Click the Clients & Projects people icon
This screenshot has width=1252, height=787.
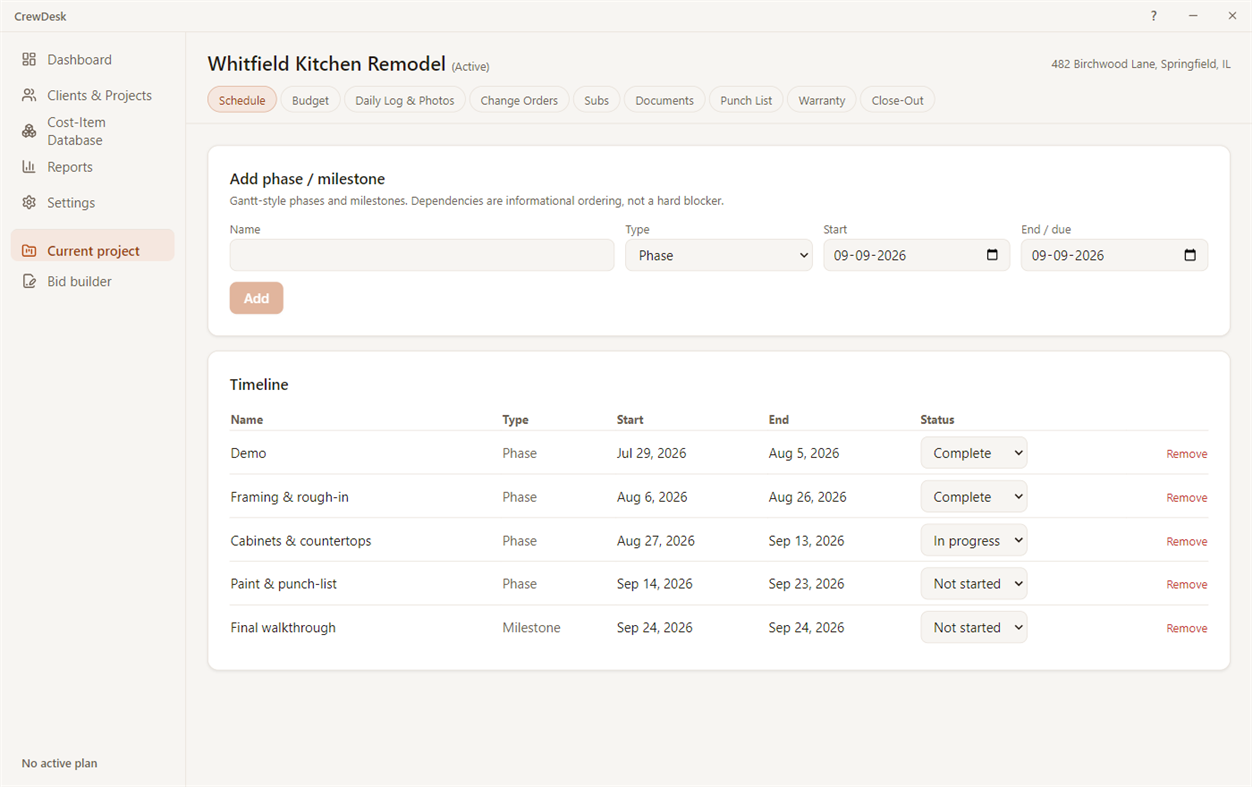point(29,95)
